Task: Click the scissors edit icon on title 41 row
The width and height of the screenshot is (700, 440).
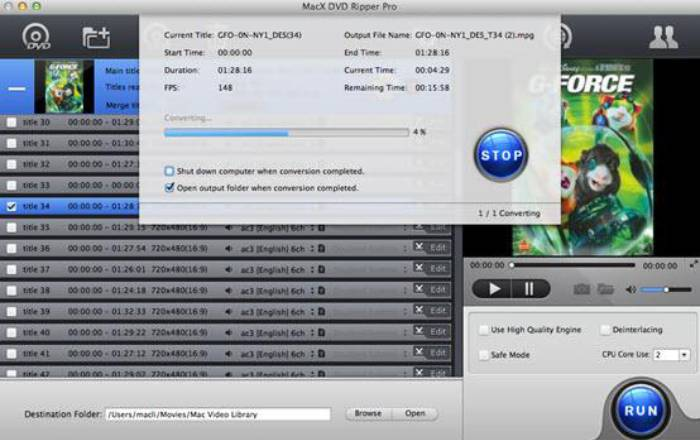Action: pyautogui.click(x=419, y=351)
